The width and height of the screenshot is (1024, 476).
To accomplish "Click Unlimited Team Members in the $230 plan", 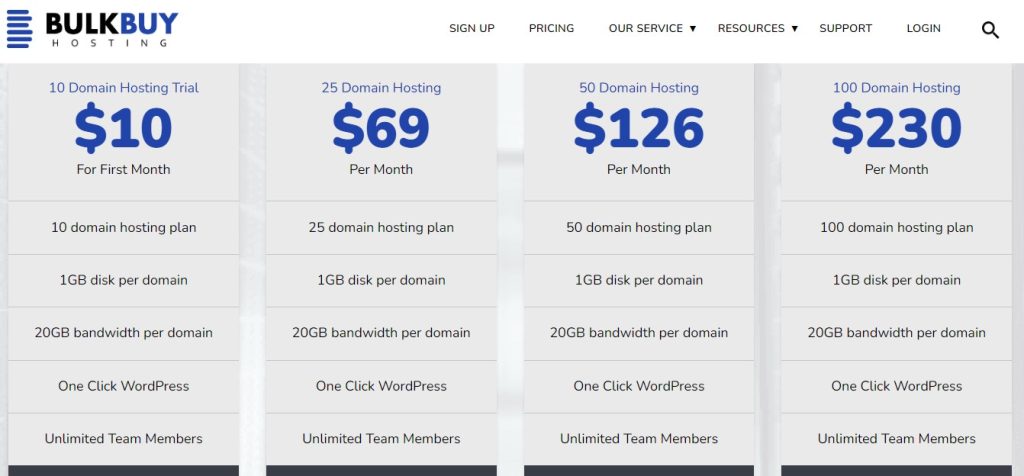I will (x=896, y=439).
